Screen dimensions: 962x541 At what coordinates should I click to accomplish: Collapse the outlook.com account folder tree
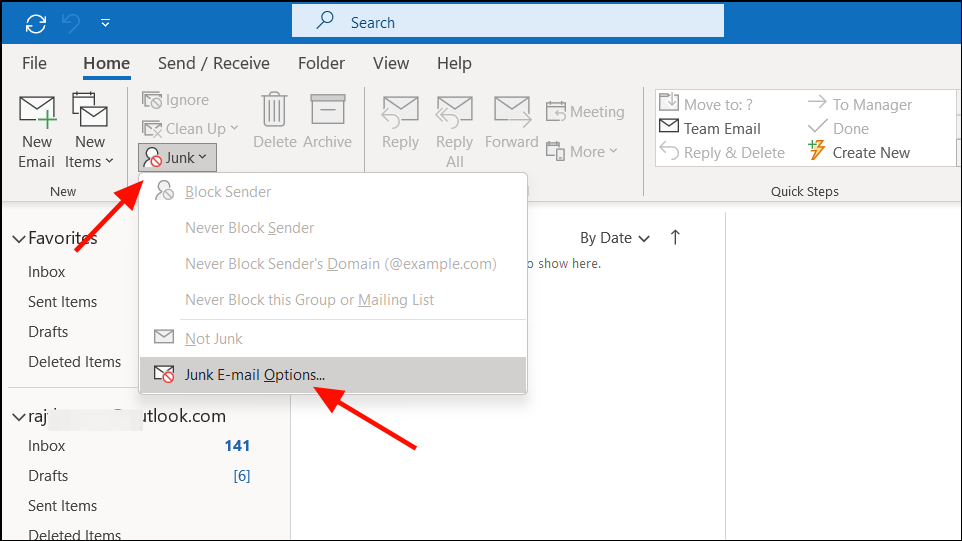(x=19, y=417)
